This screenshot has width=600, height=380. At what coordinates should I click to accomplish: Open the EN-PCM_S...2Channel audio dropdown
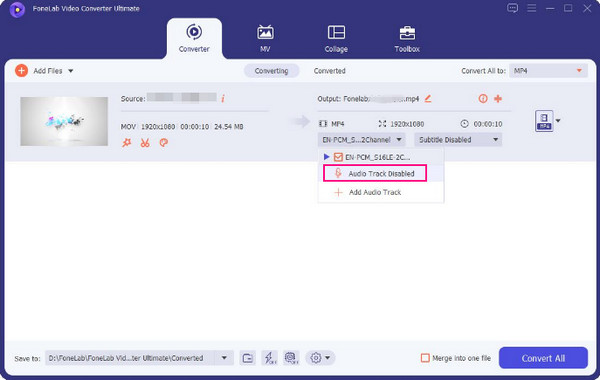(361, 140)
